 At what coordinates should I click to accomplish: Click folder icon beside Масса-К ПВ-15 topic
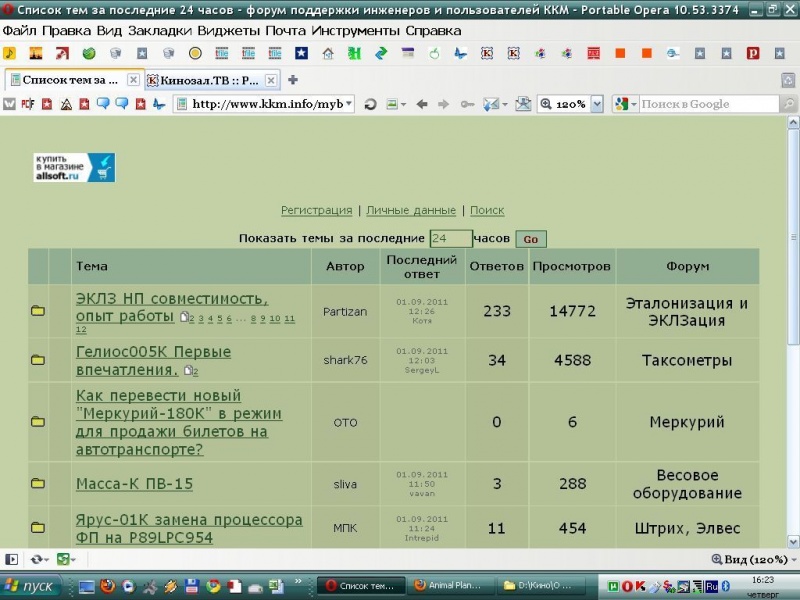38,484
